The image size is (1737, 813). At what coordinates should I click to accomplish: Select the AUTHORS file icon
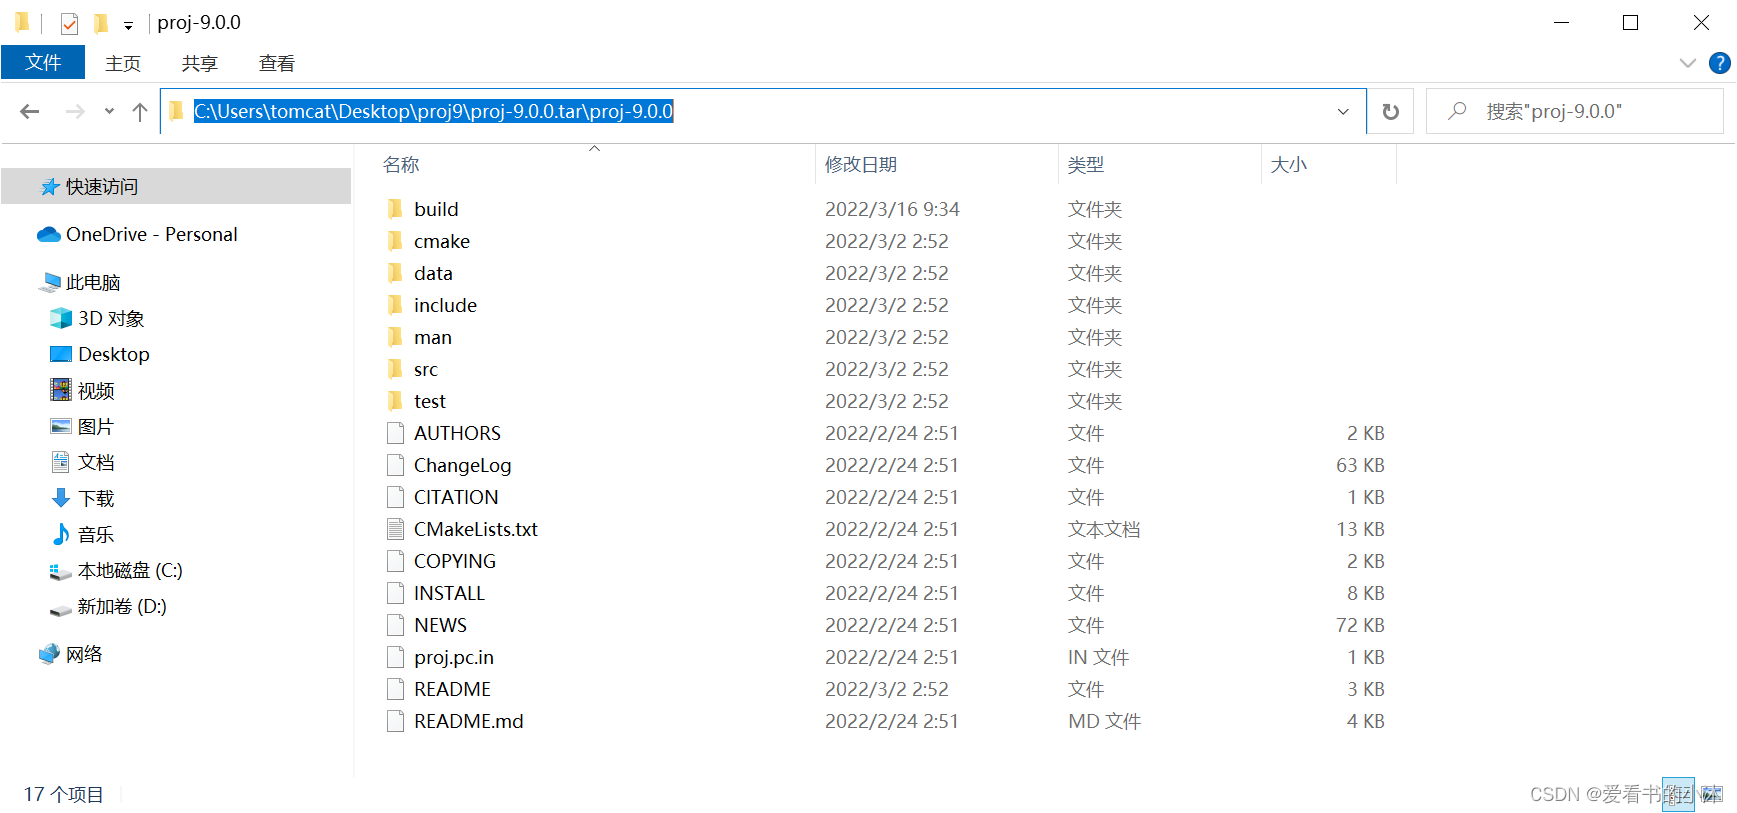pyautogui.click(x=396, y=433)
